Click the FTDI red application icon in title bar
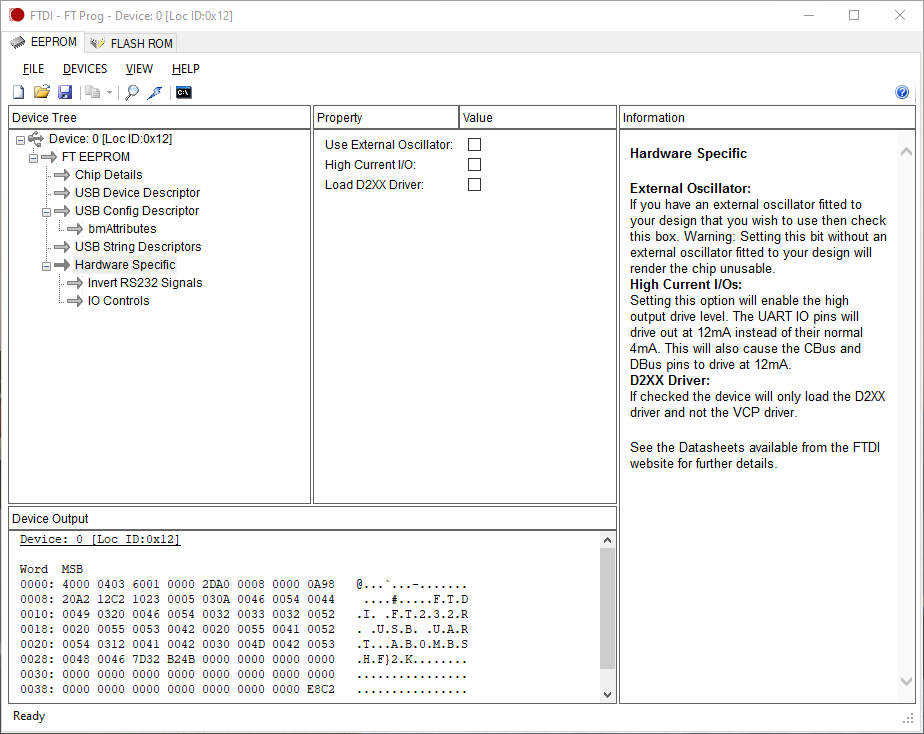Image resolution: width=924 pixels, height=734 pixels. pos(16,15)
